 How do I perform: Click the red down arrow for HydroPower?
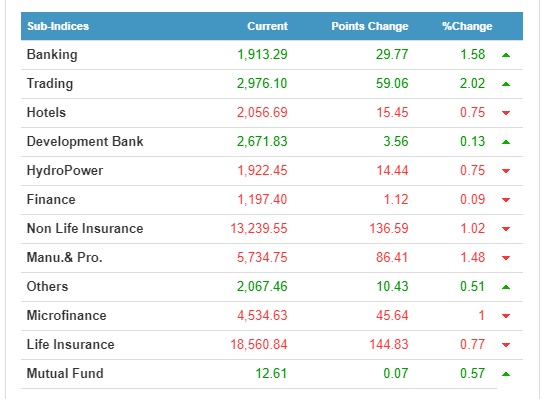(x=506, y=171)
